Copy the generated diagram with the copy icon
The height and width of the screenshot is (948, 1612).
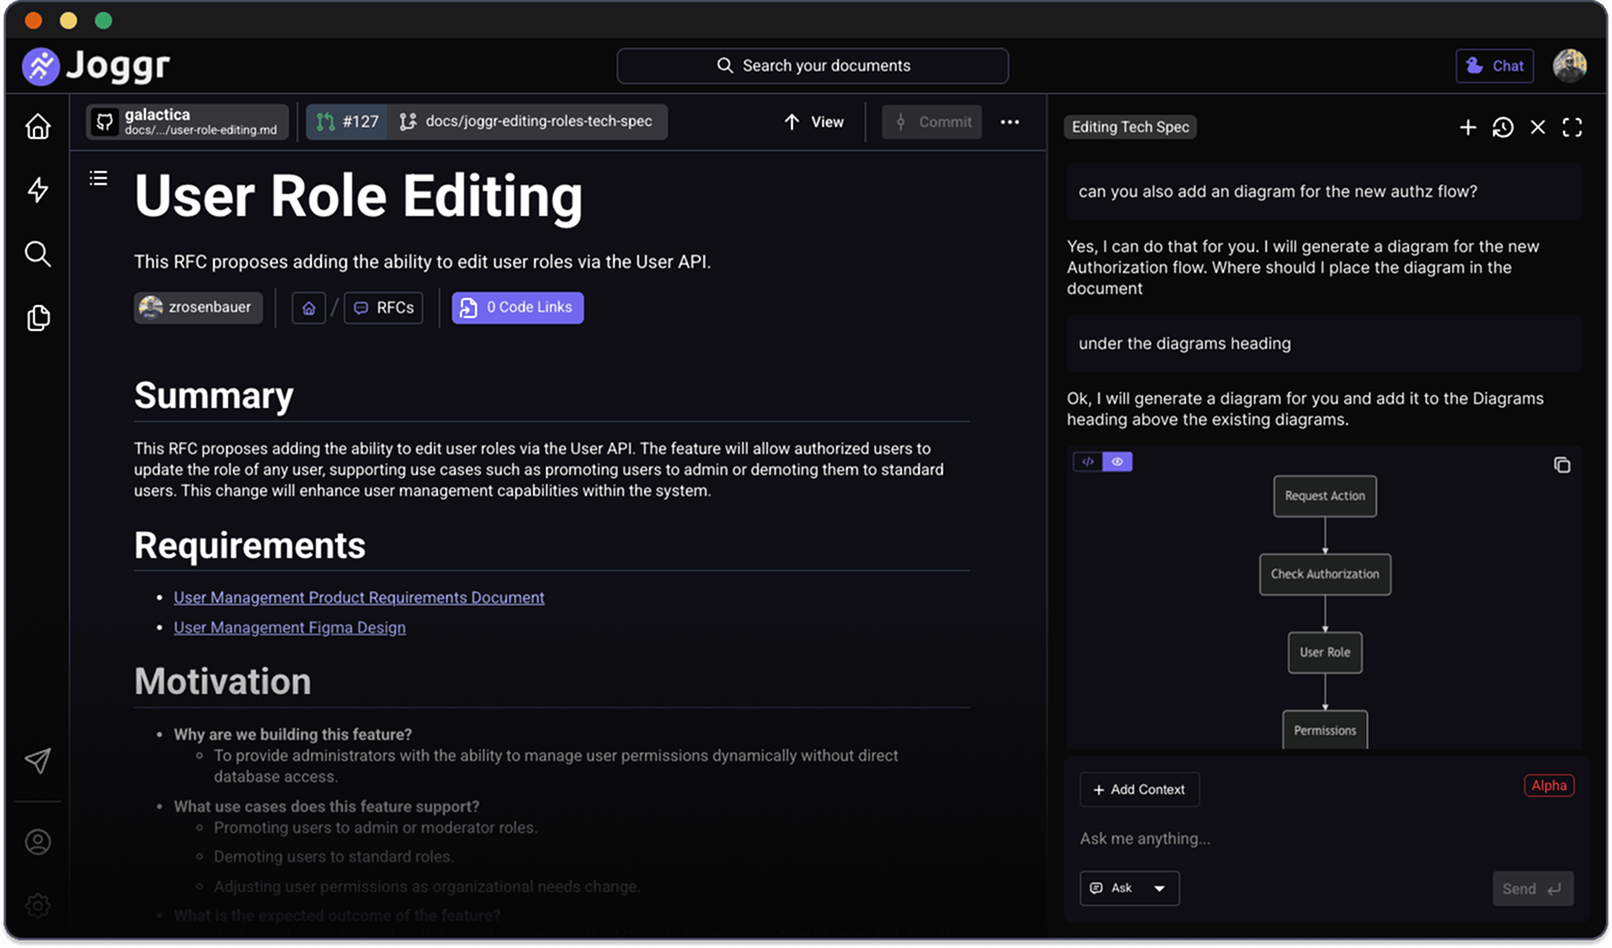click(1562, 465)
